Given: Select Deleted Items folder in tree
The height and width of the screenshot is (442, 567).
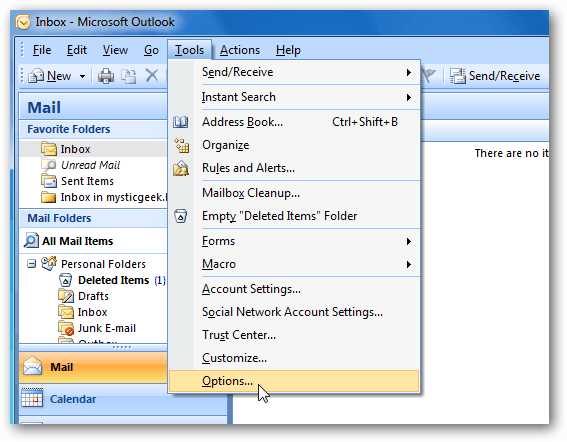Looking at the screenshot, I should [114, 280].
